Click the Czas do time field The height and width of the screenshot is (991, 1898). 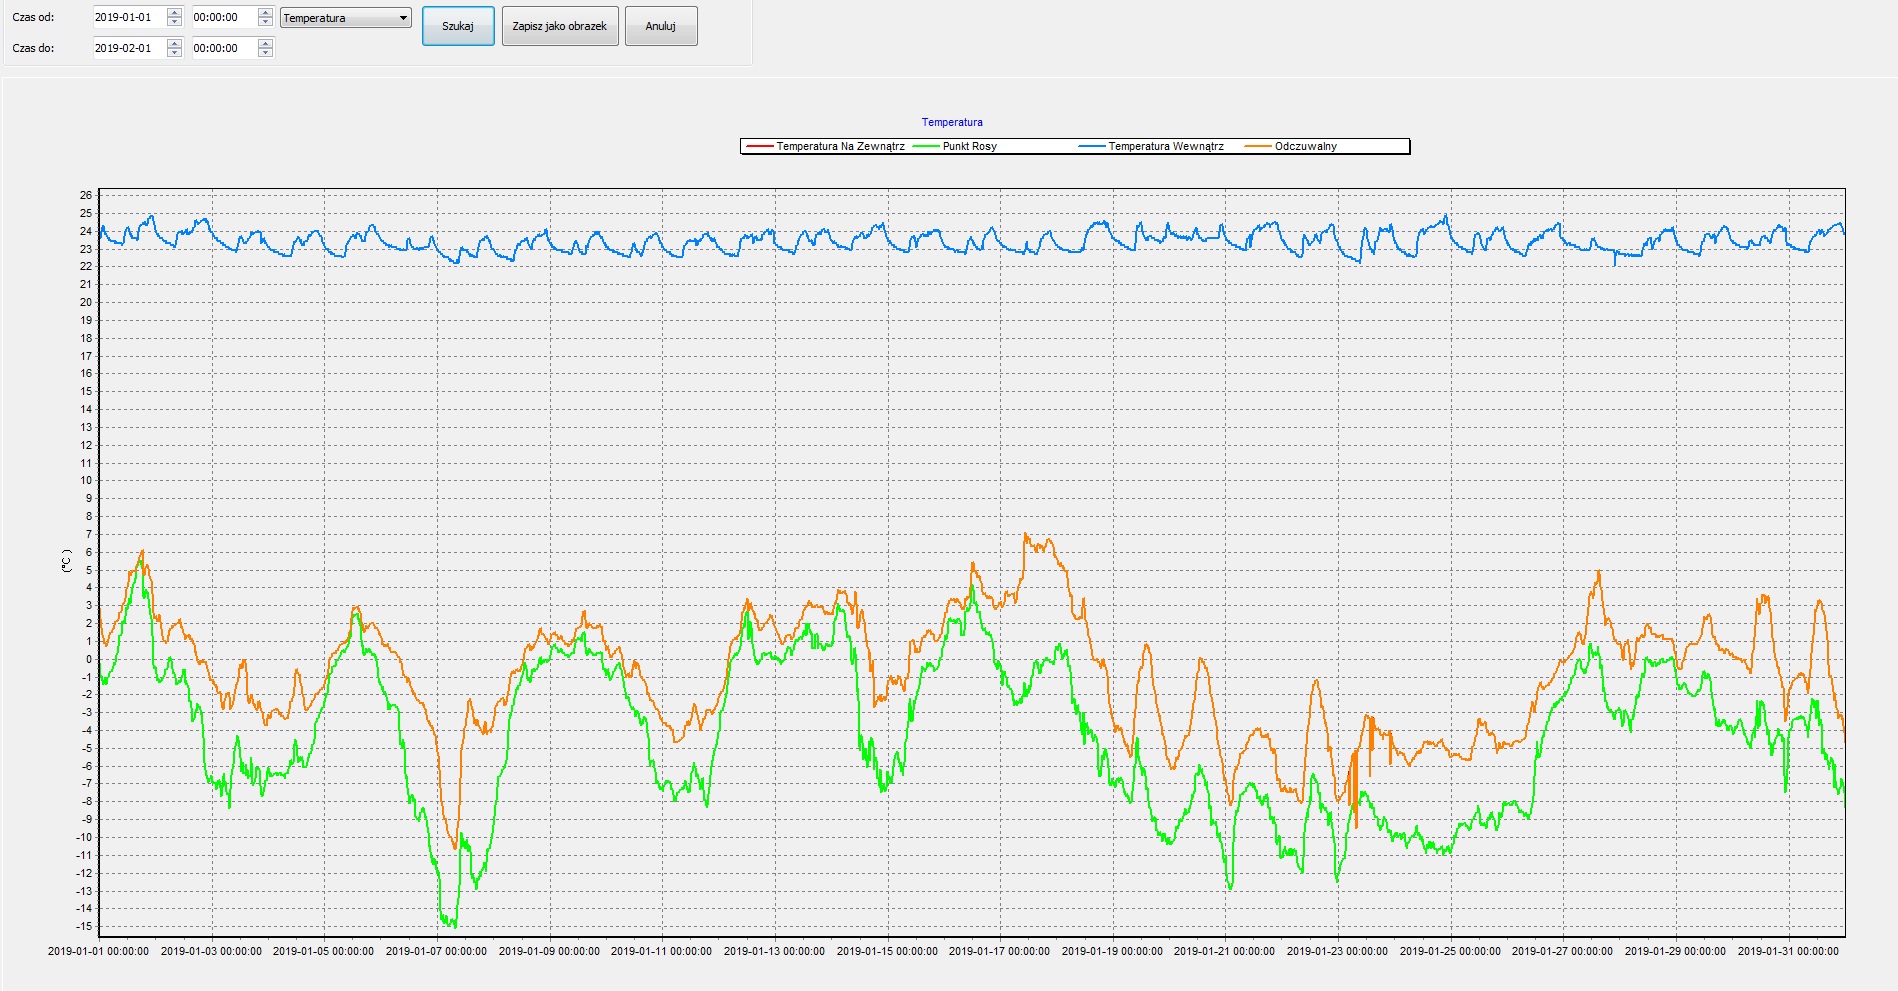click(222, 48)
